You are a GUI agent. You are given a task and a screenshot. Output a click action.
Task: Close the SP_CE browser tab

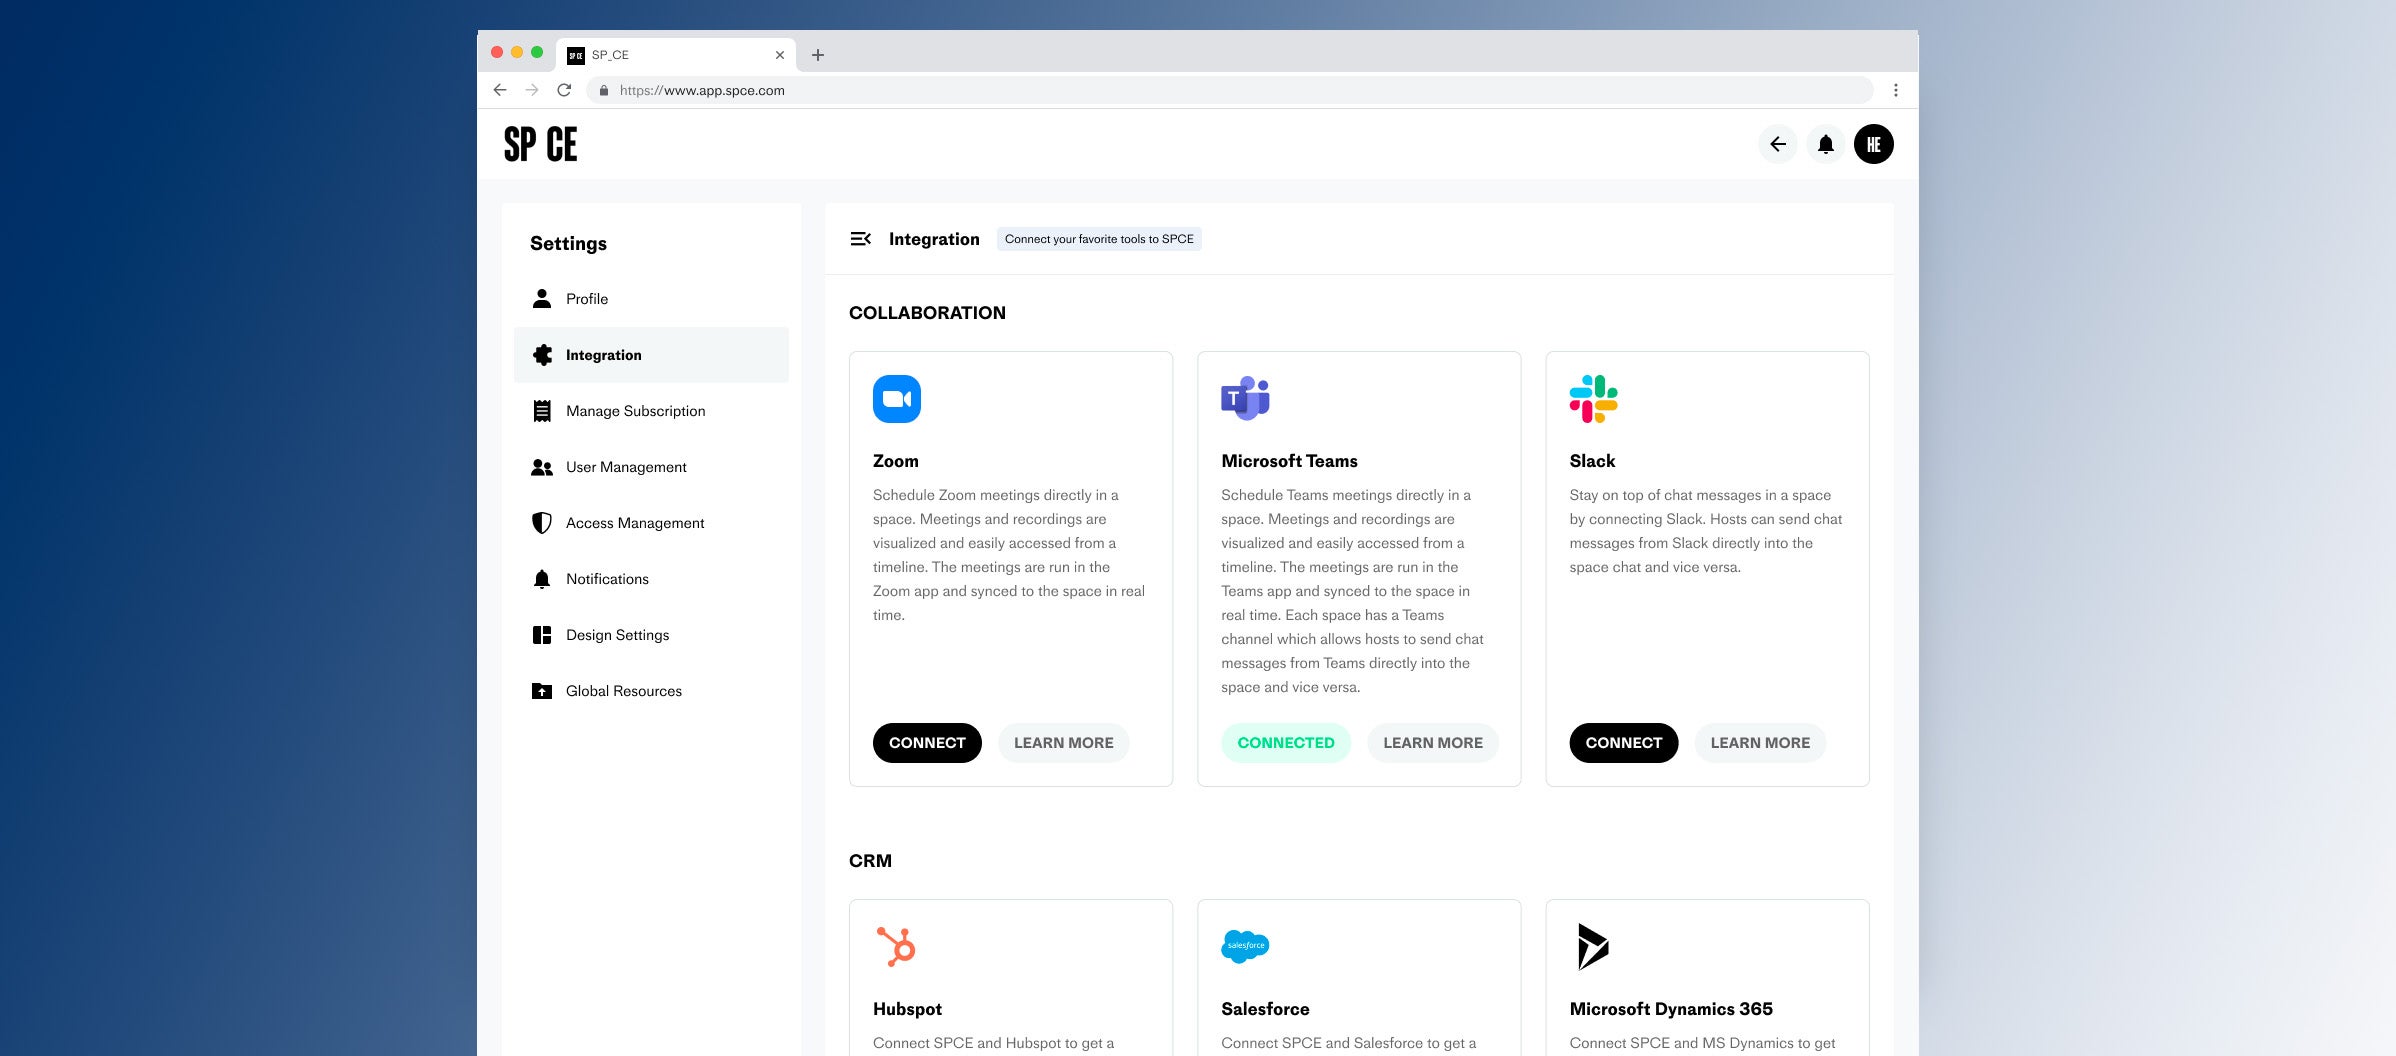[x=780, y=55]
